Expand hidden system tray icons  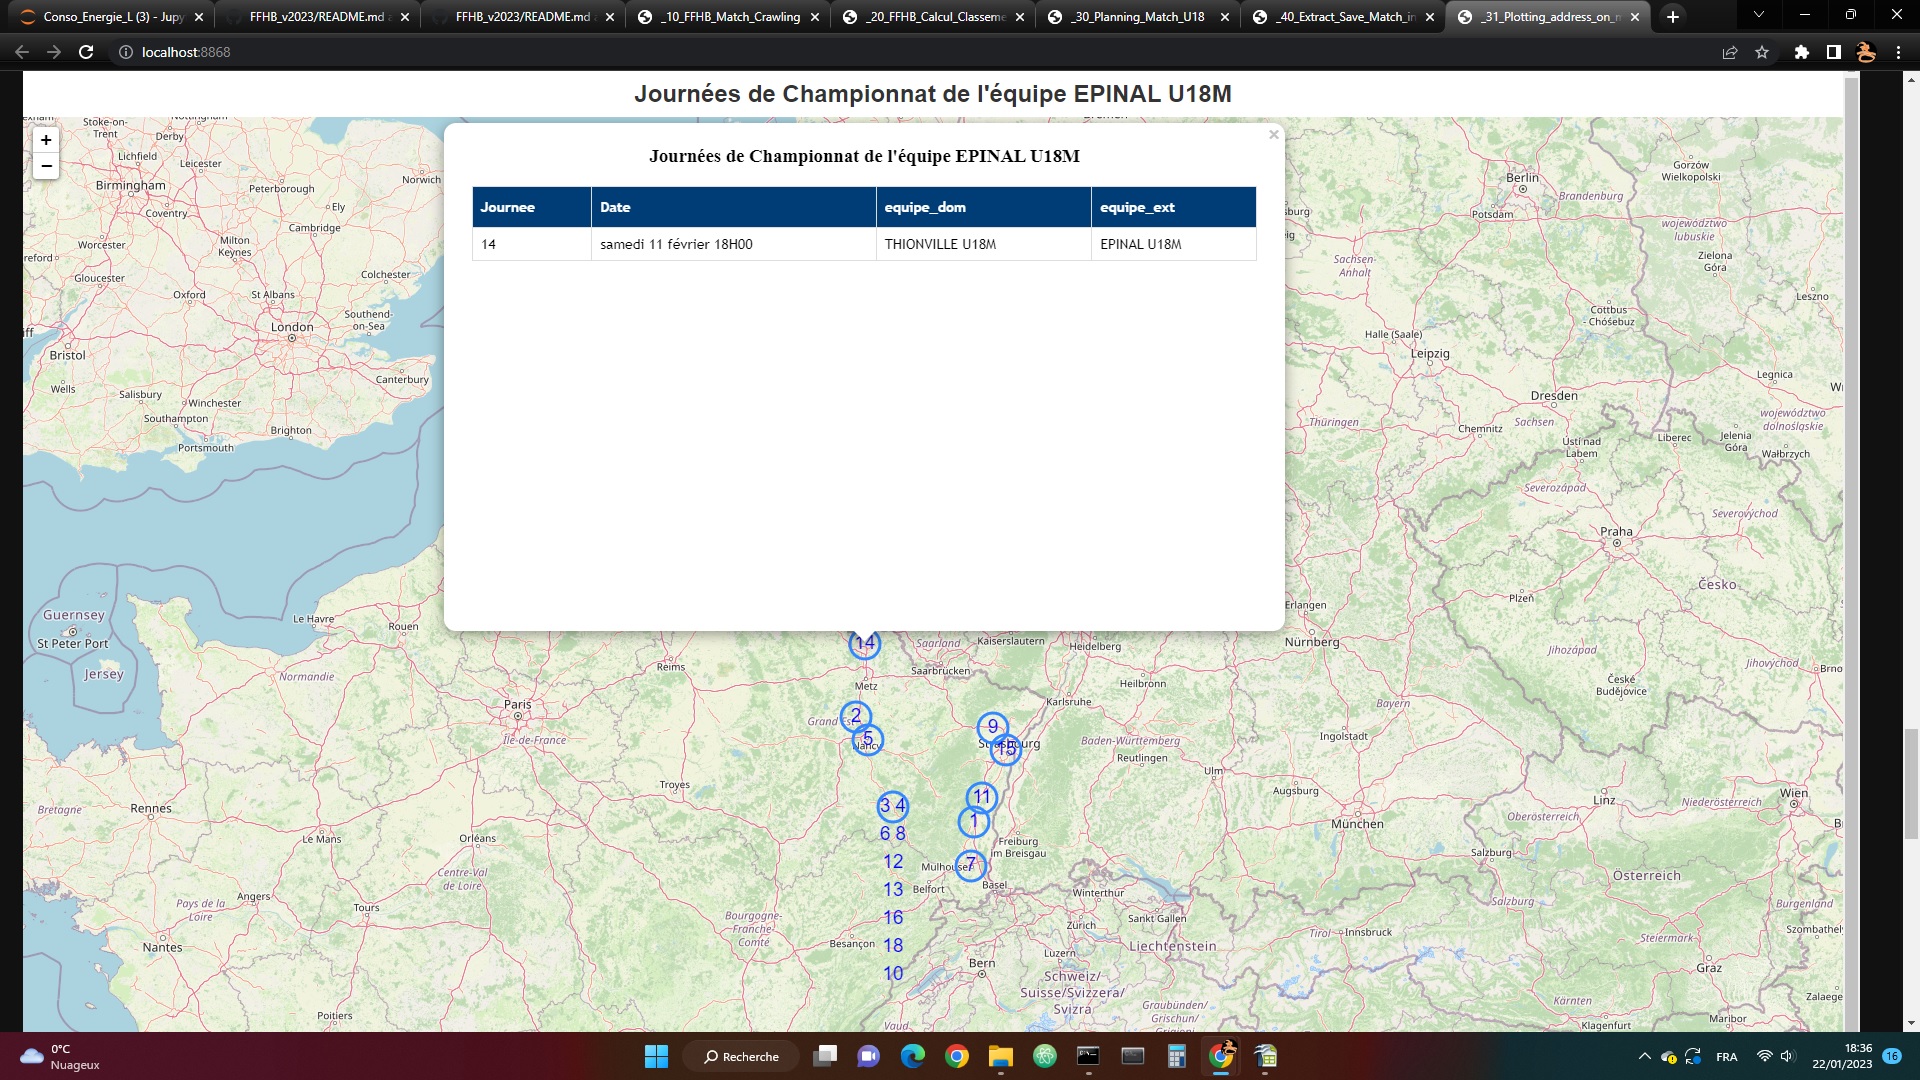click(1647, 1056)
